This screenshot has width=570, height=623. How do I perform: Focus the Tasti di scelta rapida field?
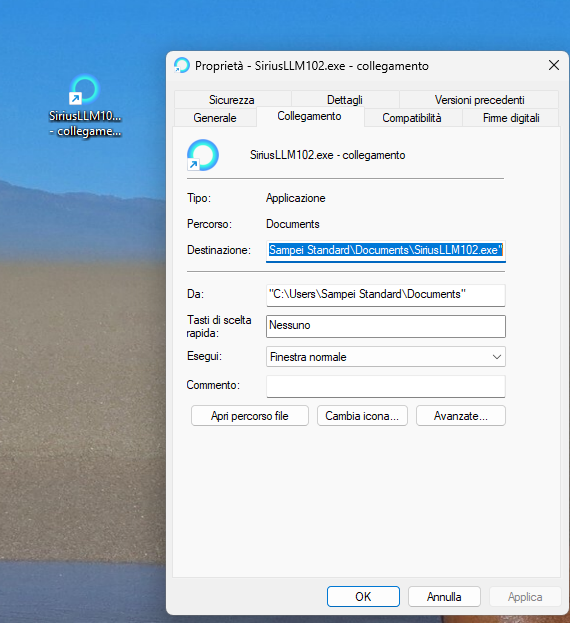coord(386,326)
